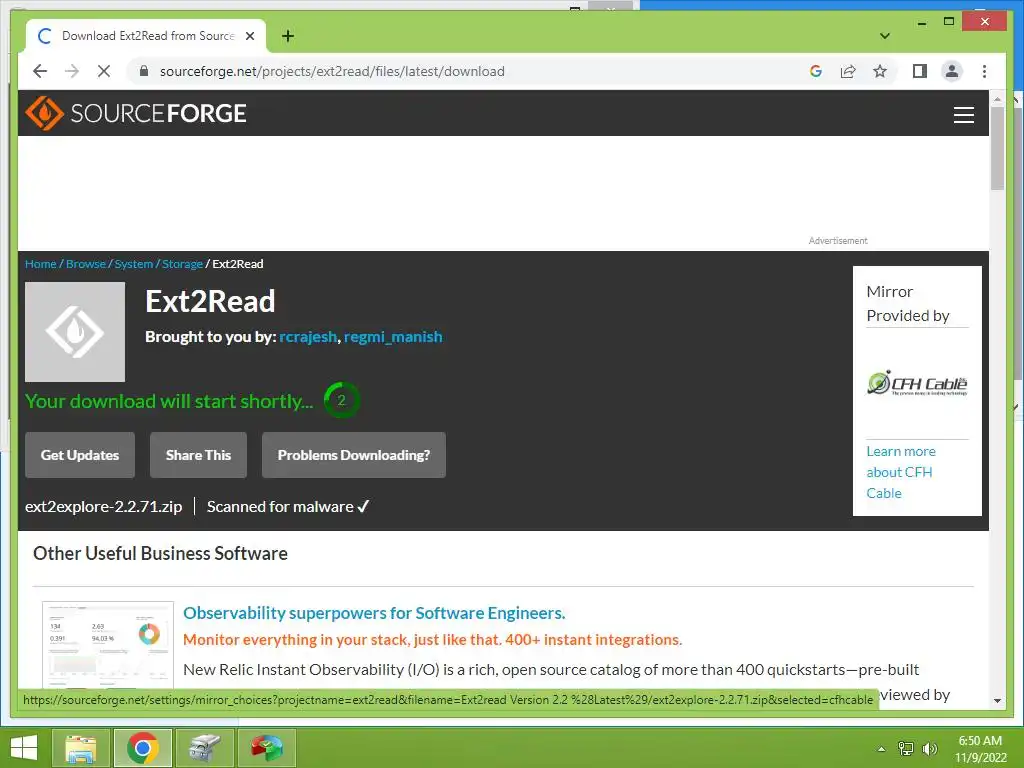Click the scrollbar down arrow
1024x768 pixels.
click(997, 701)
